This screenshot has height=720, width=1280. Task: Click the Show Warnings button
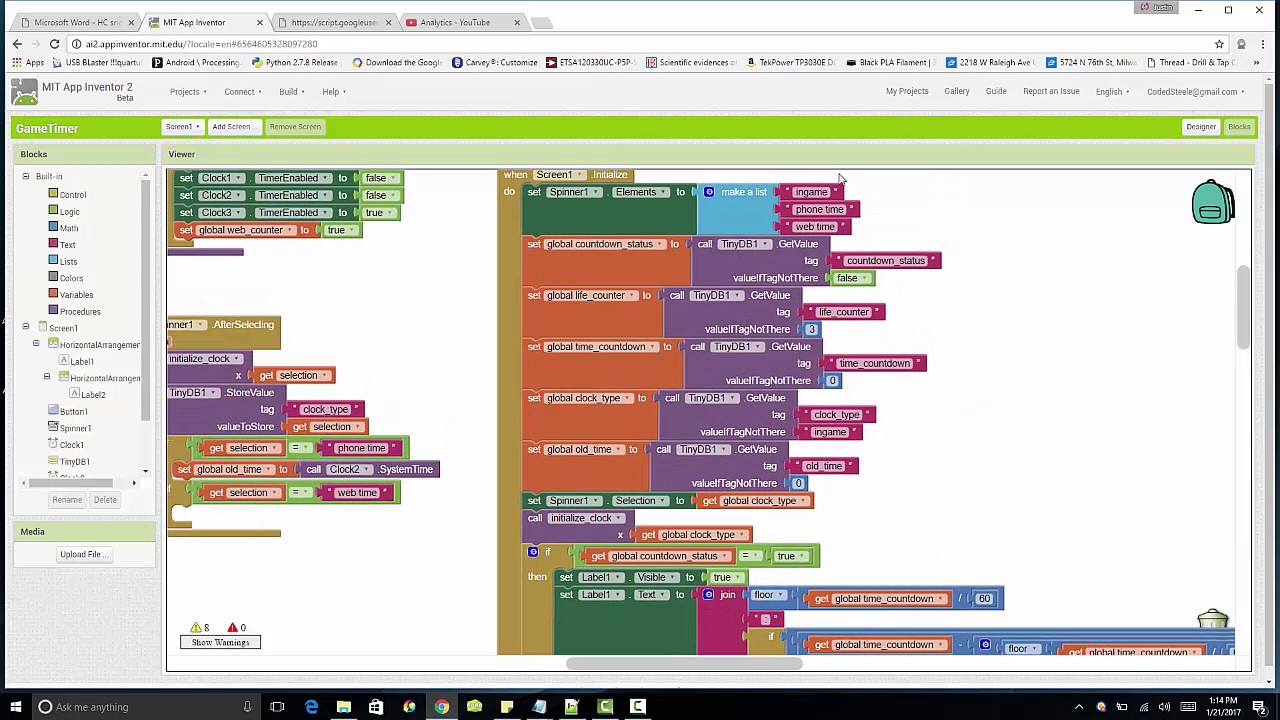click(x=220, y=642)
